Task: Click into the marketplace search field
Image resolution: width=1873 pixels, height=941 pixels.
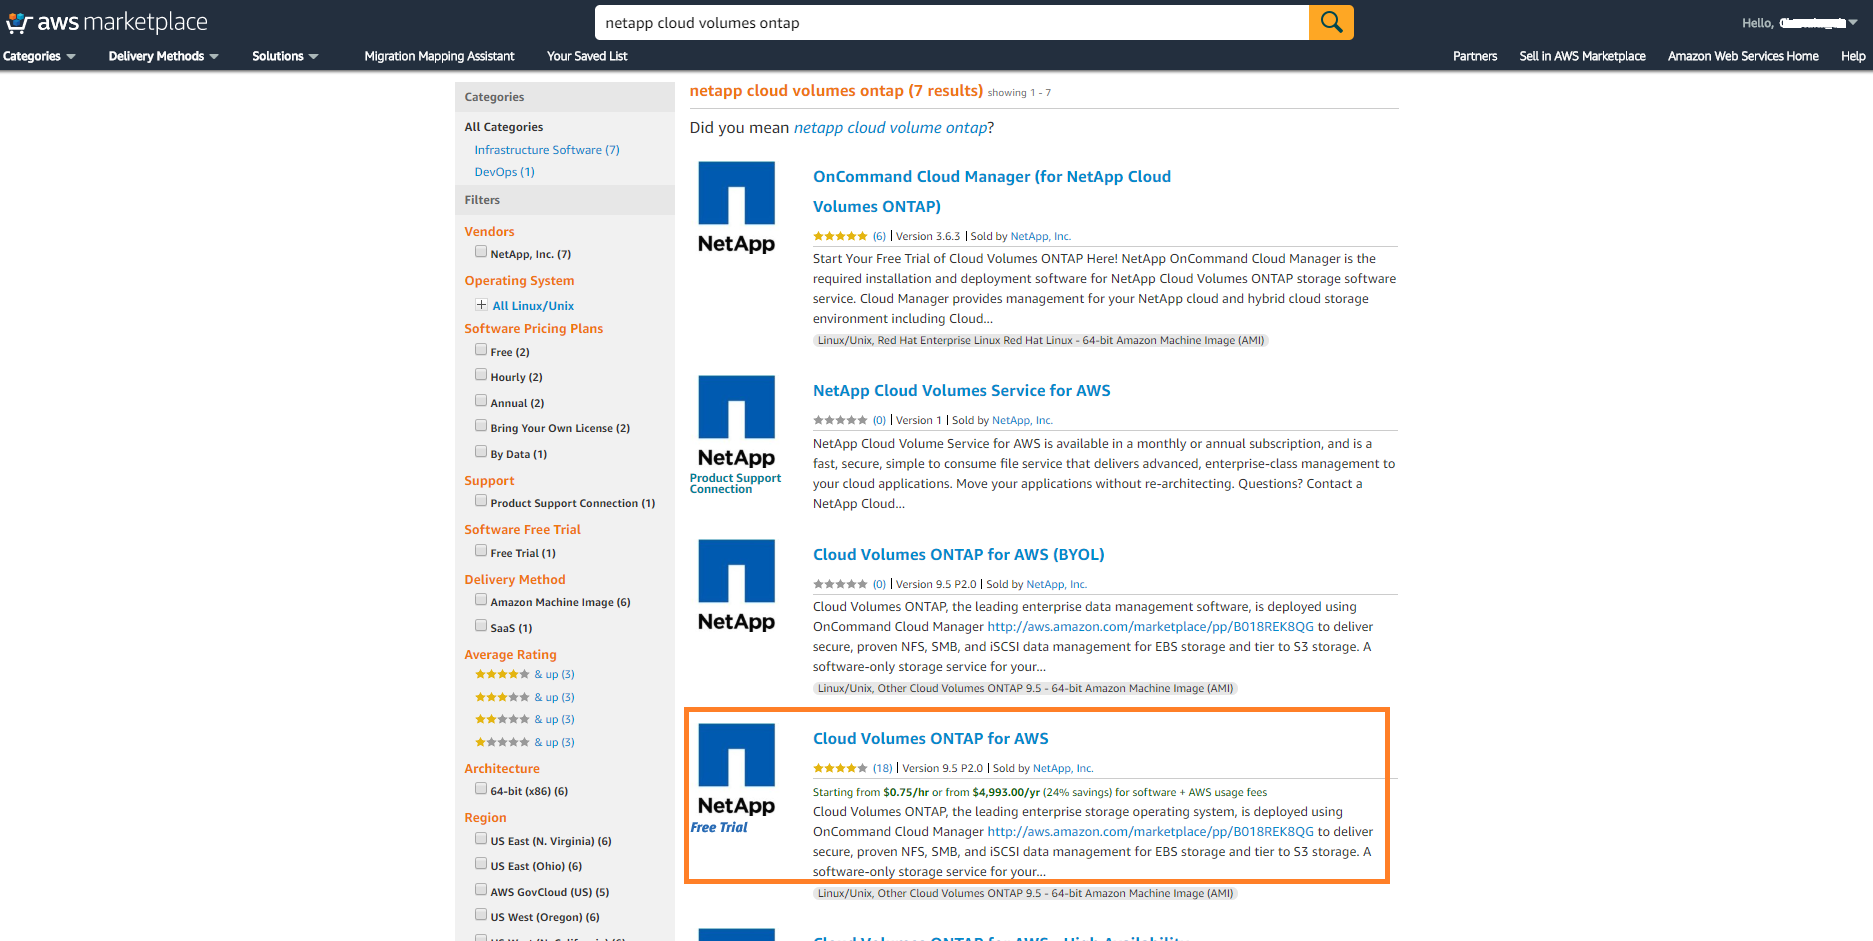Action: coord(950,23)
